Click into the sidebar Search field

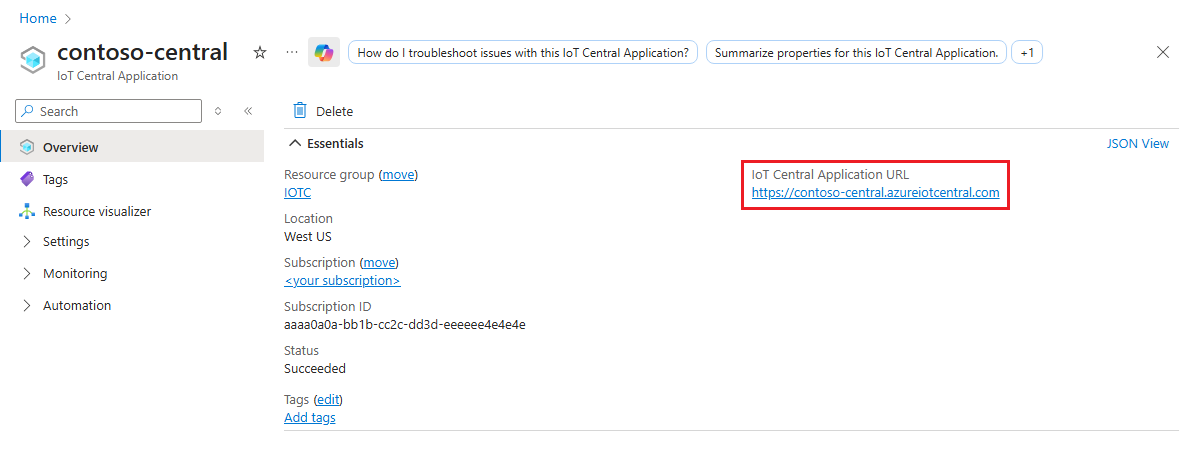(115, 111)
